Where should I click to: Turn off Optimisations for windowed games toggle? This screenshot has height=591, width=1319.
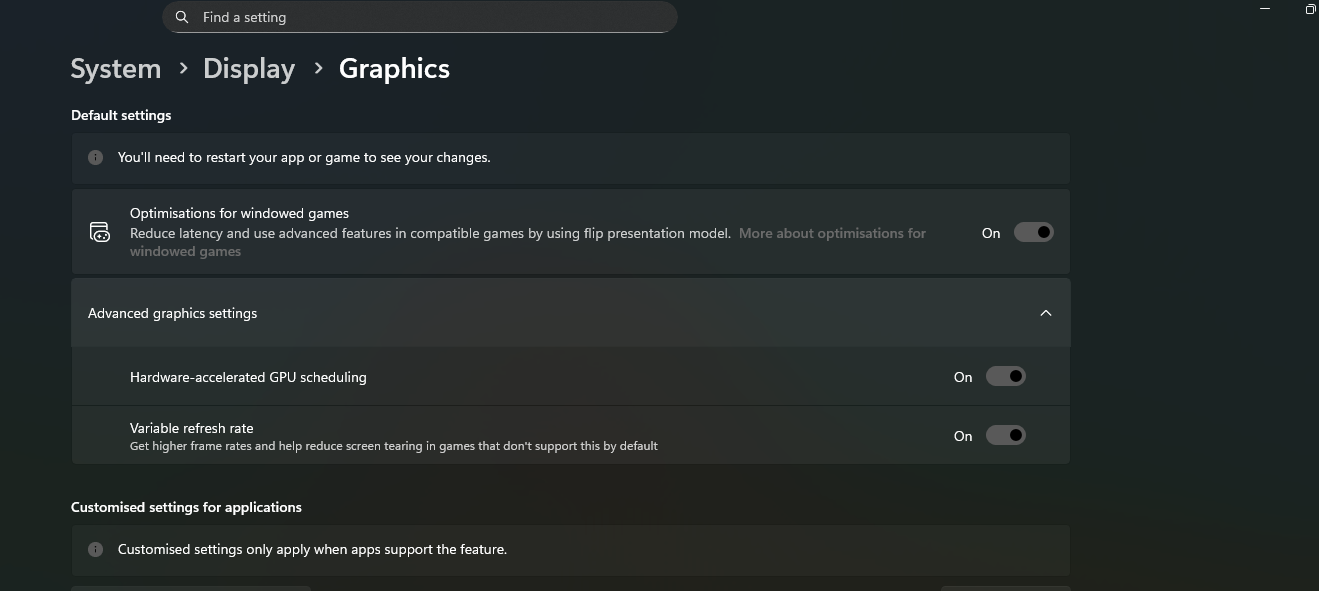coord(1033,232)
